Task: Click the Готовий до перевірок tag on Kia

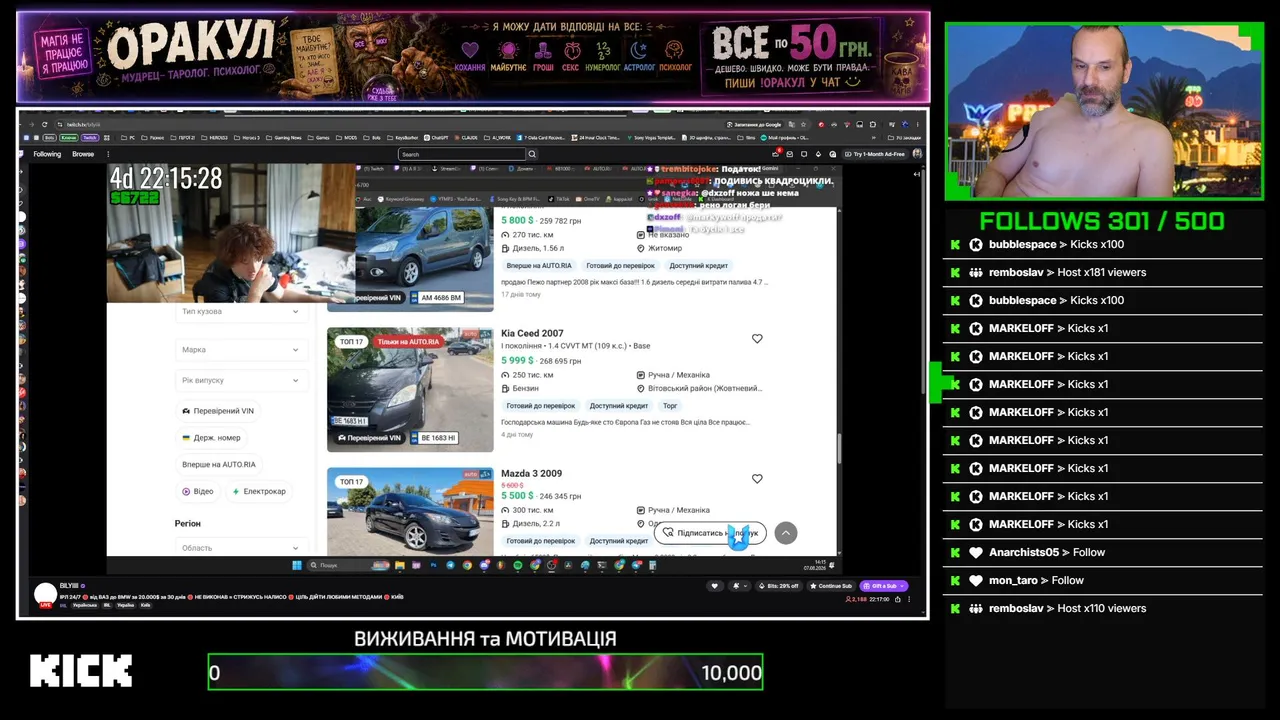Action: (540, 406)
